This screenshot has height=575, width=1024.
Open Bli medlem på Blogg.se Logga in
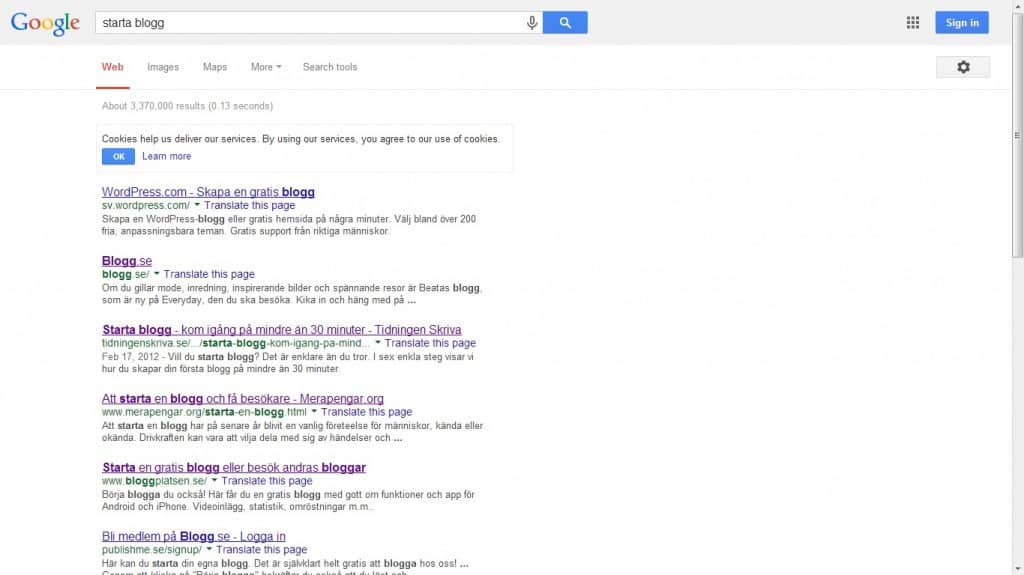(193, 536)
